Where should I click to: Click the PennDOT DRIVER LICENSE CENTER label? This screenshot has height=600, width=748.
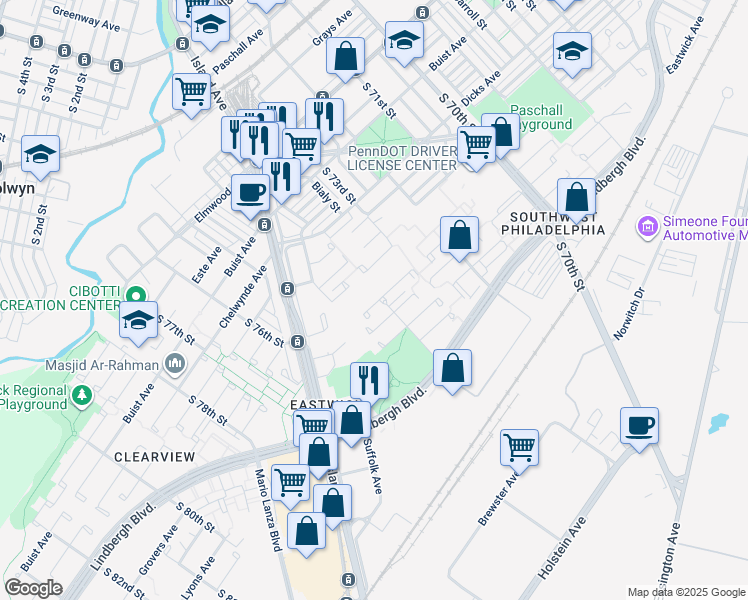[402, 158]
